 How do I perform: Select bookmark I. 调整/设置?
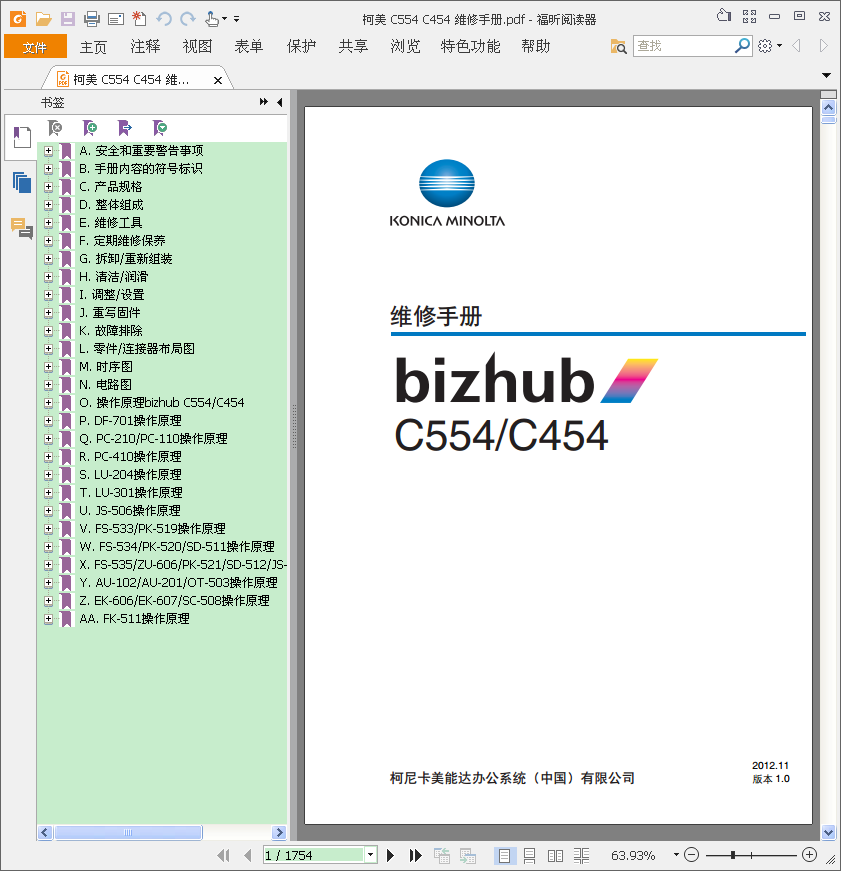pos(112,294)
